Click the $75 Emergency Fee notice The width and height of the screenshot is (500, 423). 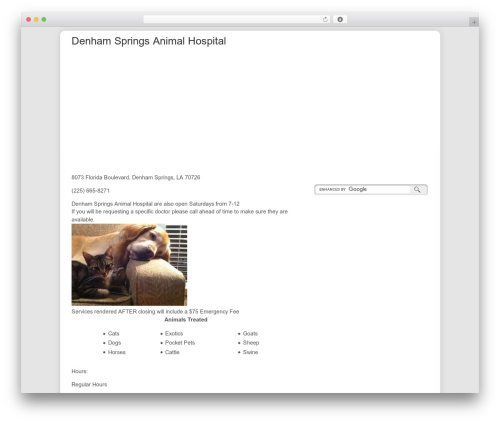(155, 312)
